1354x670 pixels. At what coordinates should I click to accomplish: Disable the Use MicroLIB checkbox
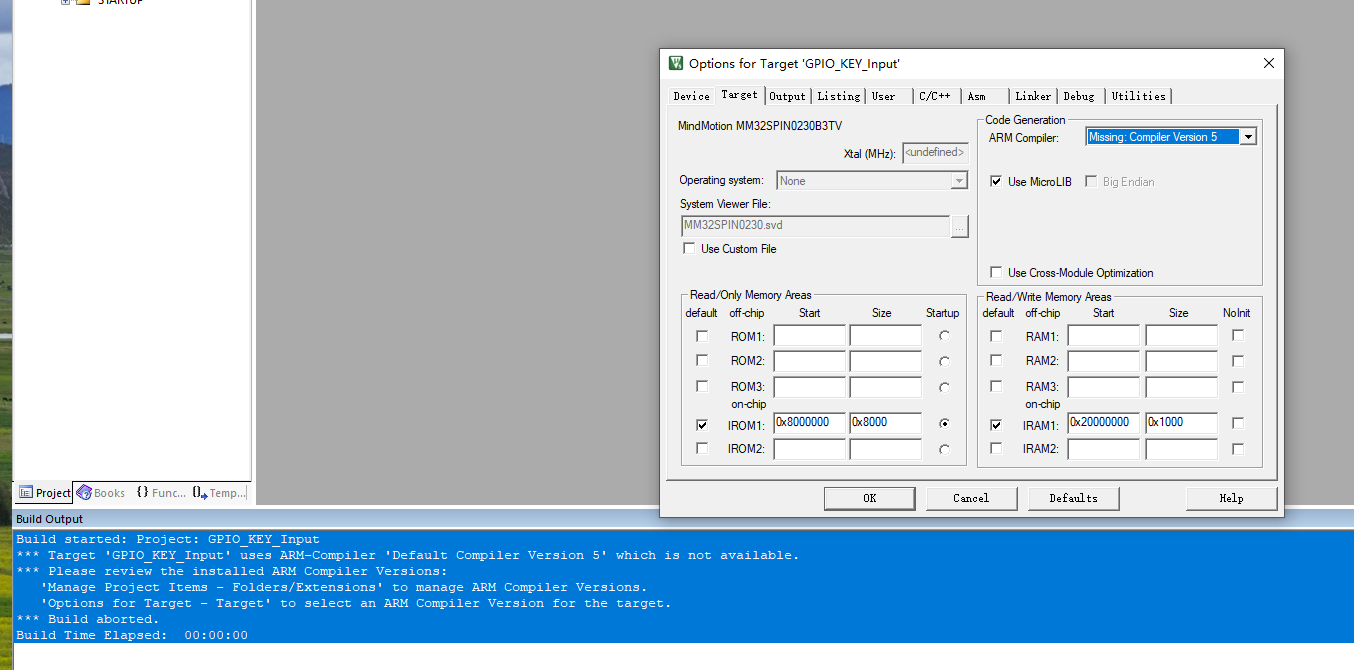point(996,182)
